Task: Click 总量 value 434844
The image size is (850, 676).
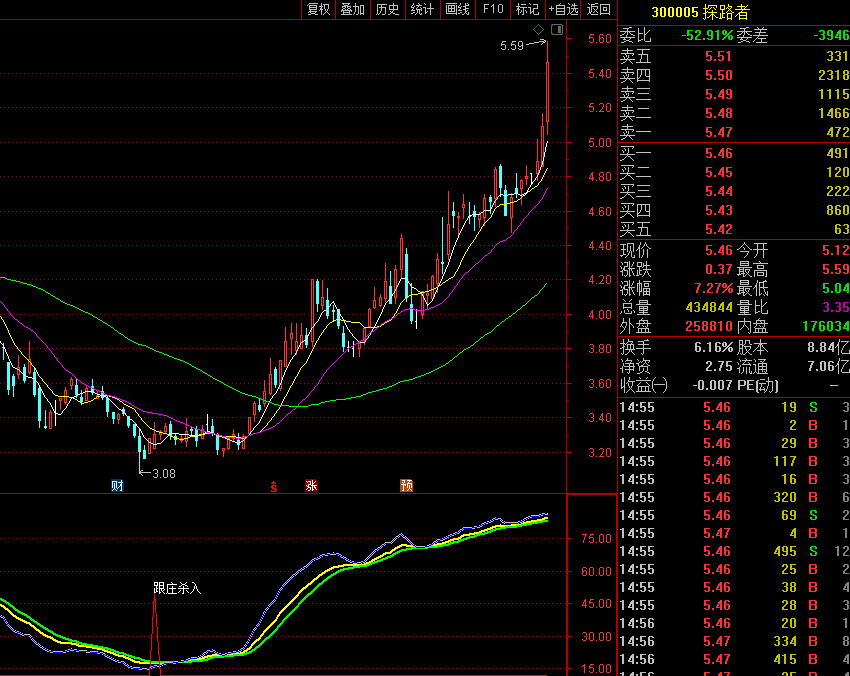Action: point(709,307)
